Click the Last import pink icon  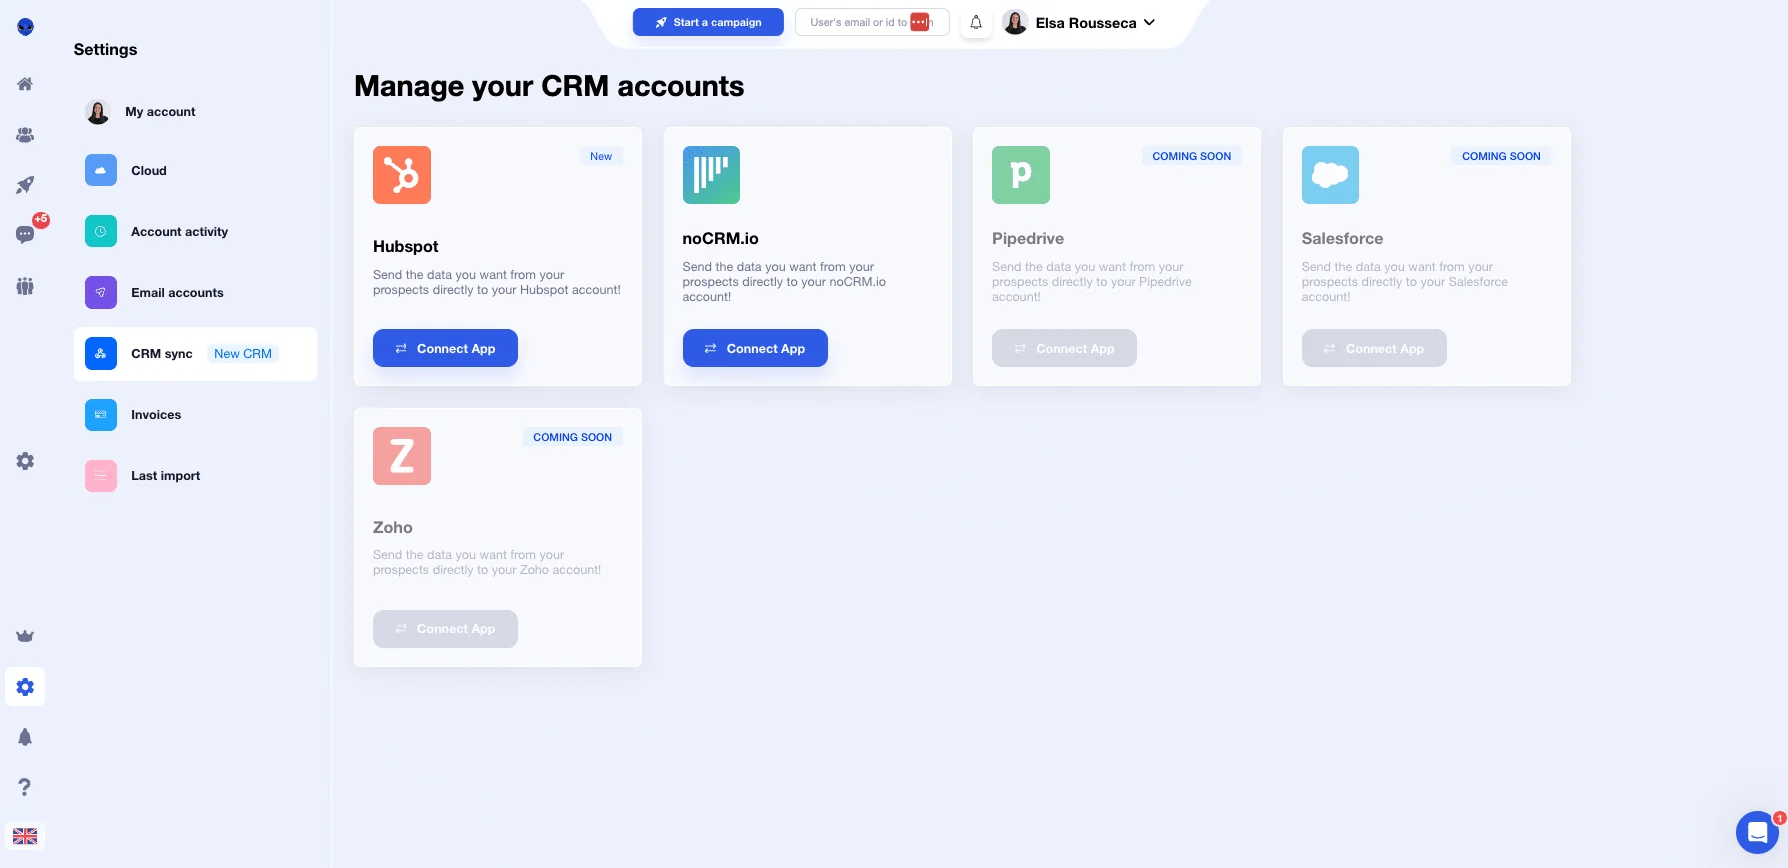point(101,475)
